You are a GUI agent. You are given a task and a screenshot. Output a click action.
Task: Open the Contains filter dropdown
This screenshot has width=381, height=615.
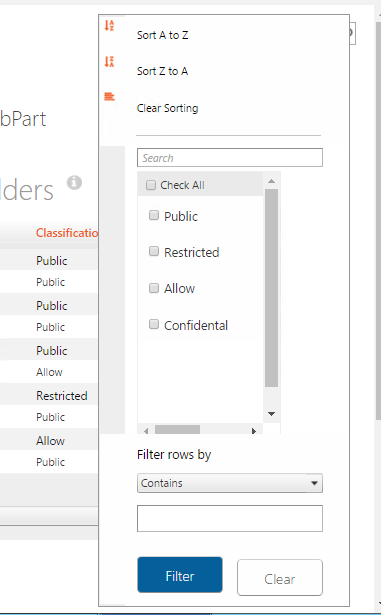pos(230,483)
